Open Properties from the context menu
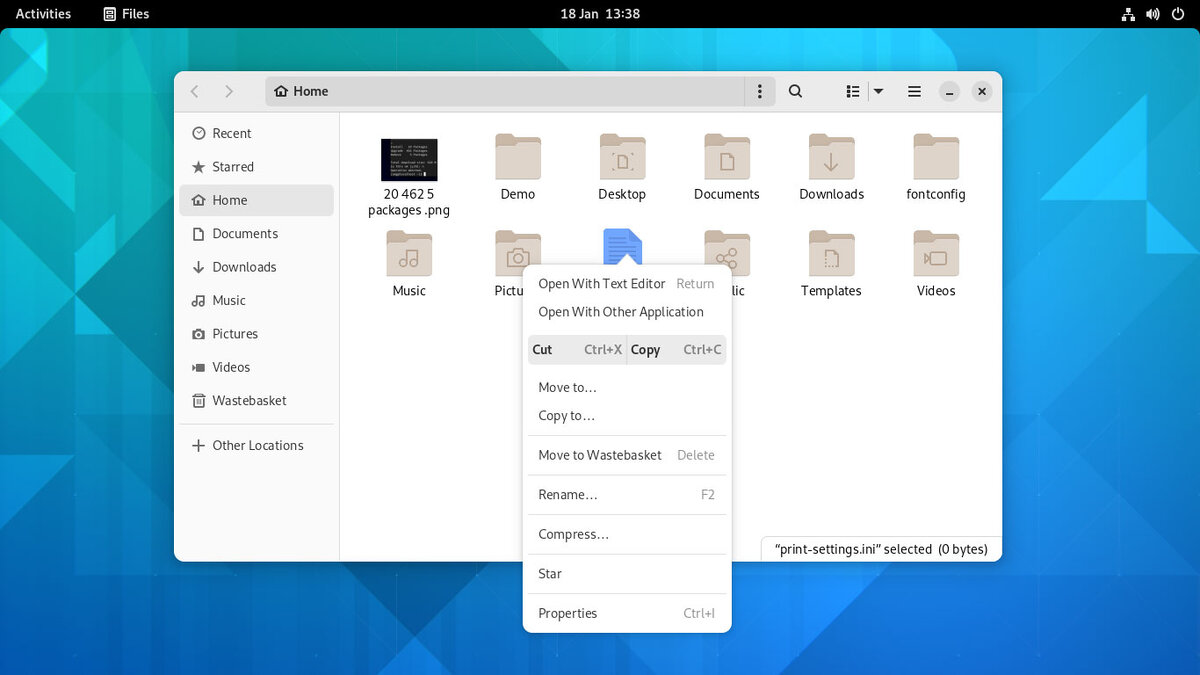This screenshot has height=675, width=1200. click(627, 614)
